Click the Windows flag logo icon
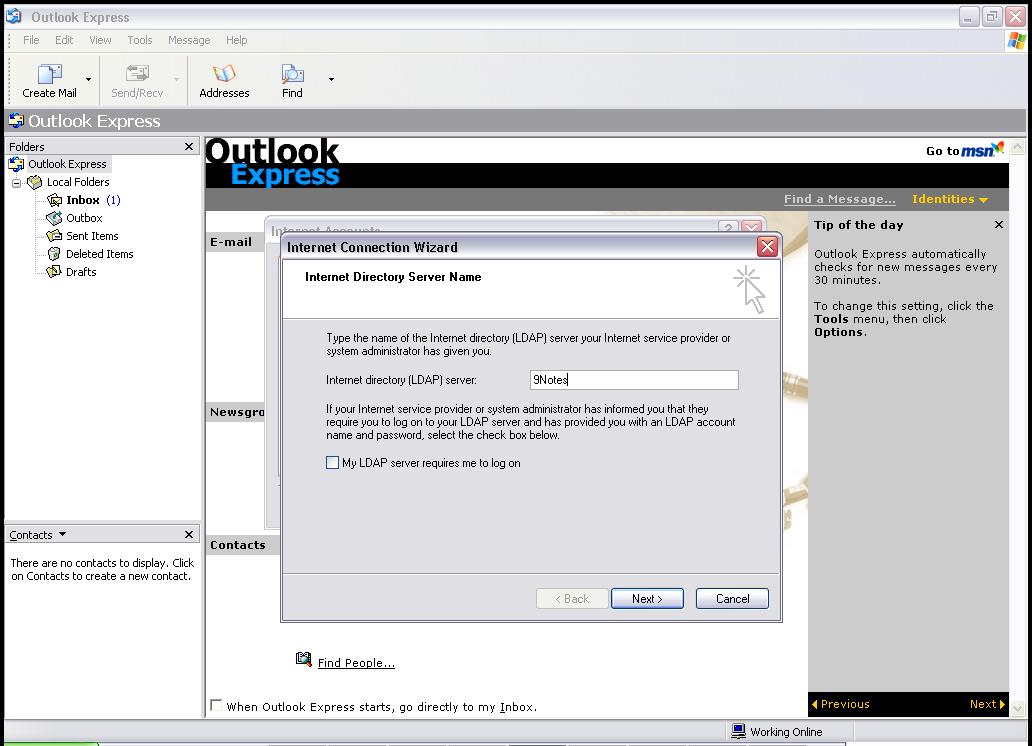This screenshot has width=1032, height=746. (x=1016, y=41)
